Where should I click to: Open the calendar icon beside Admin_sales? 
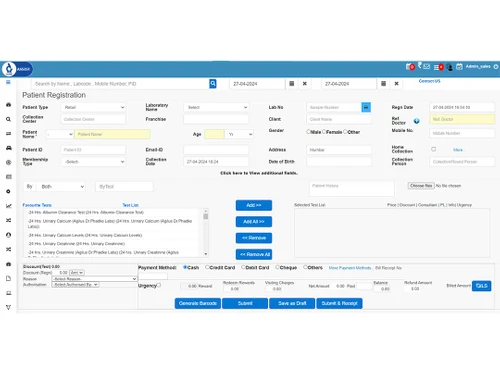(459, 67)
